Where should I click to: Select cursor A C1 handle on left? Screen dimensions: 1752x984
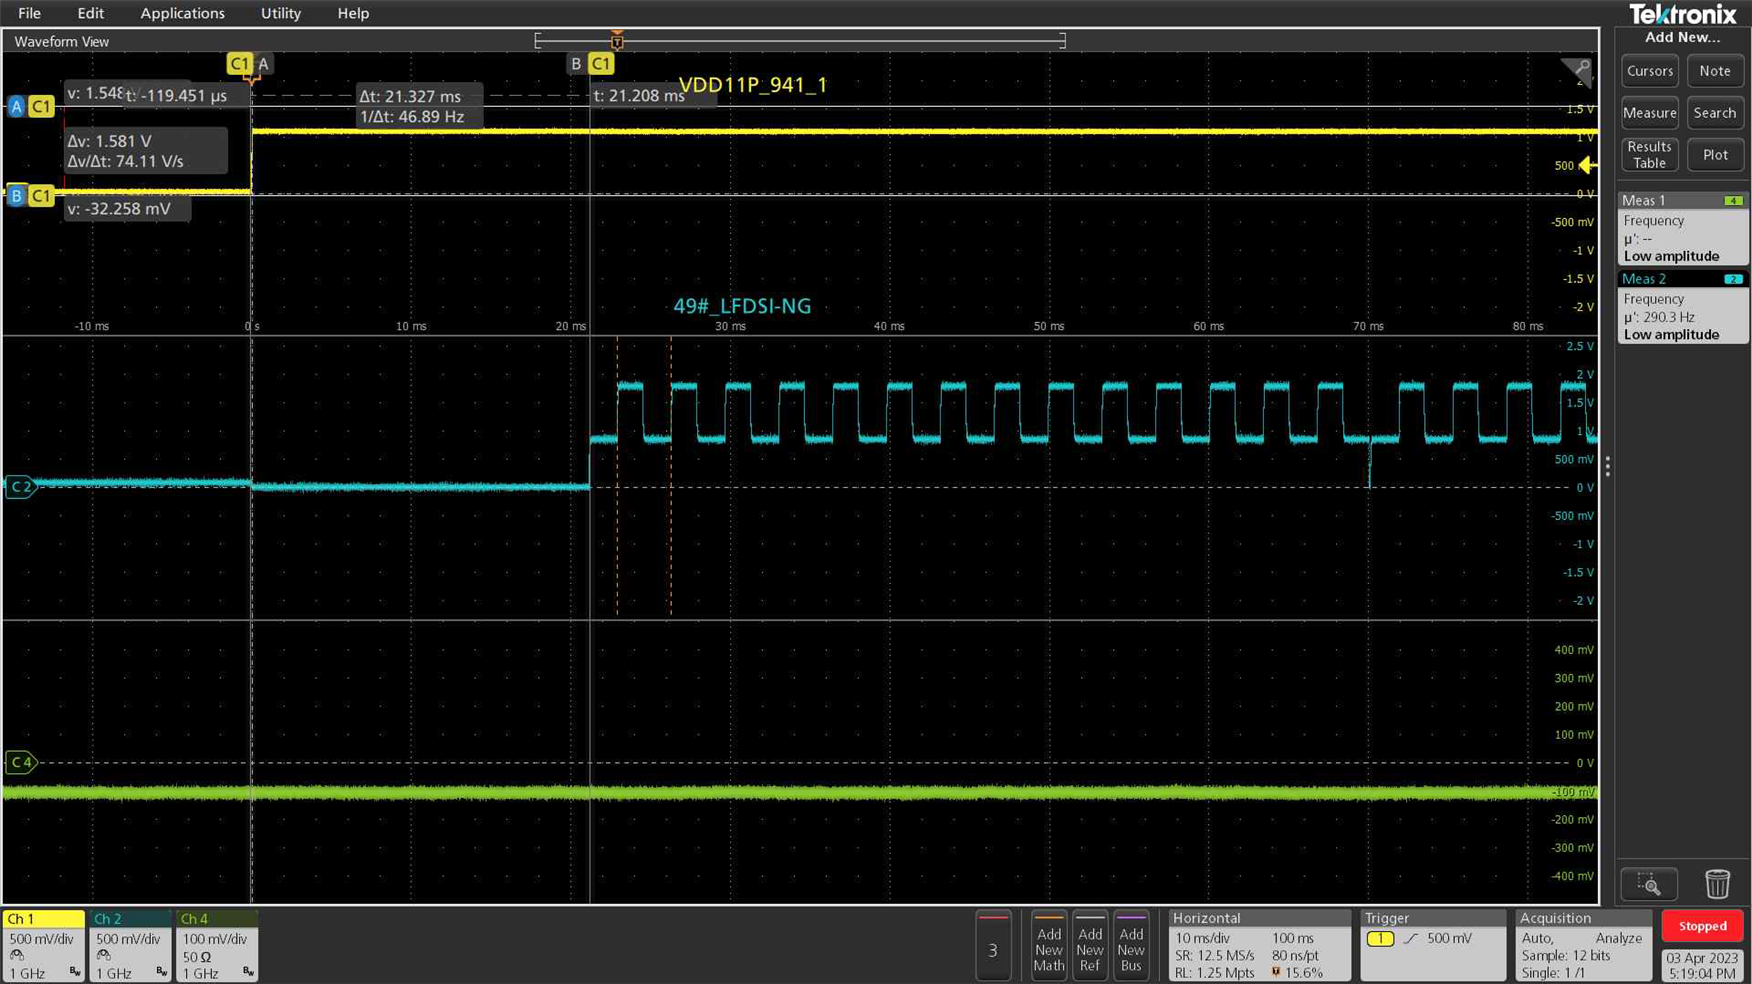pos(30,106)
